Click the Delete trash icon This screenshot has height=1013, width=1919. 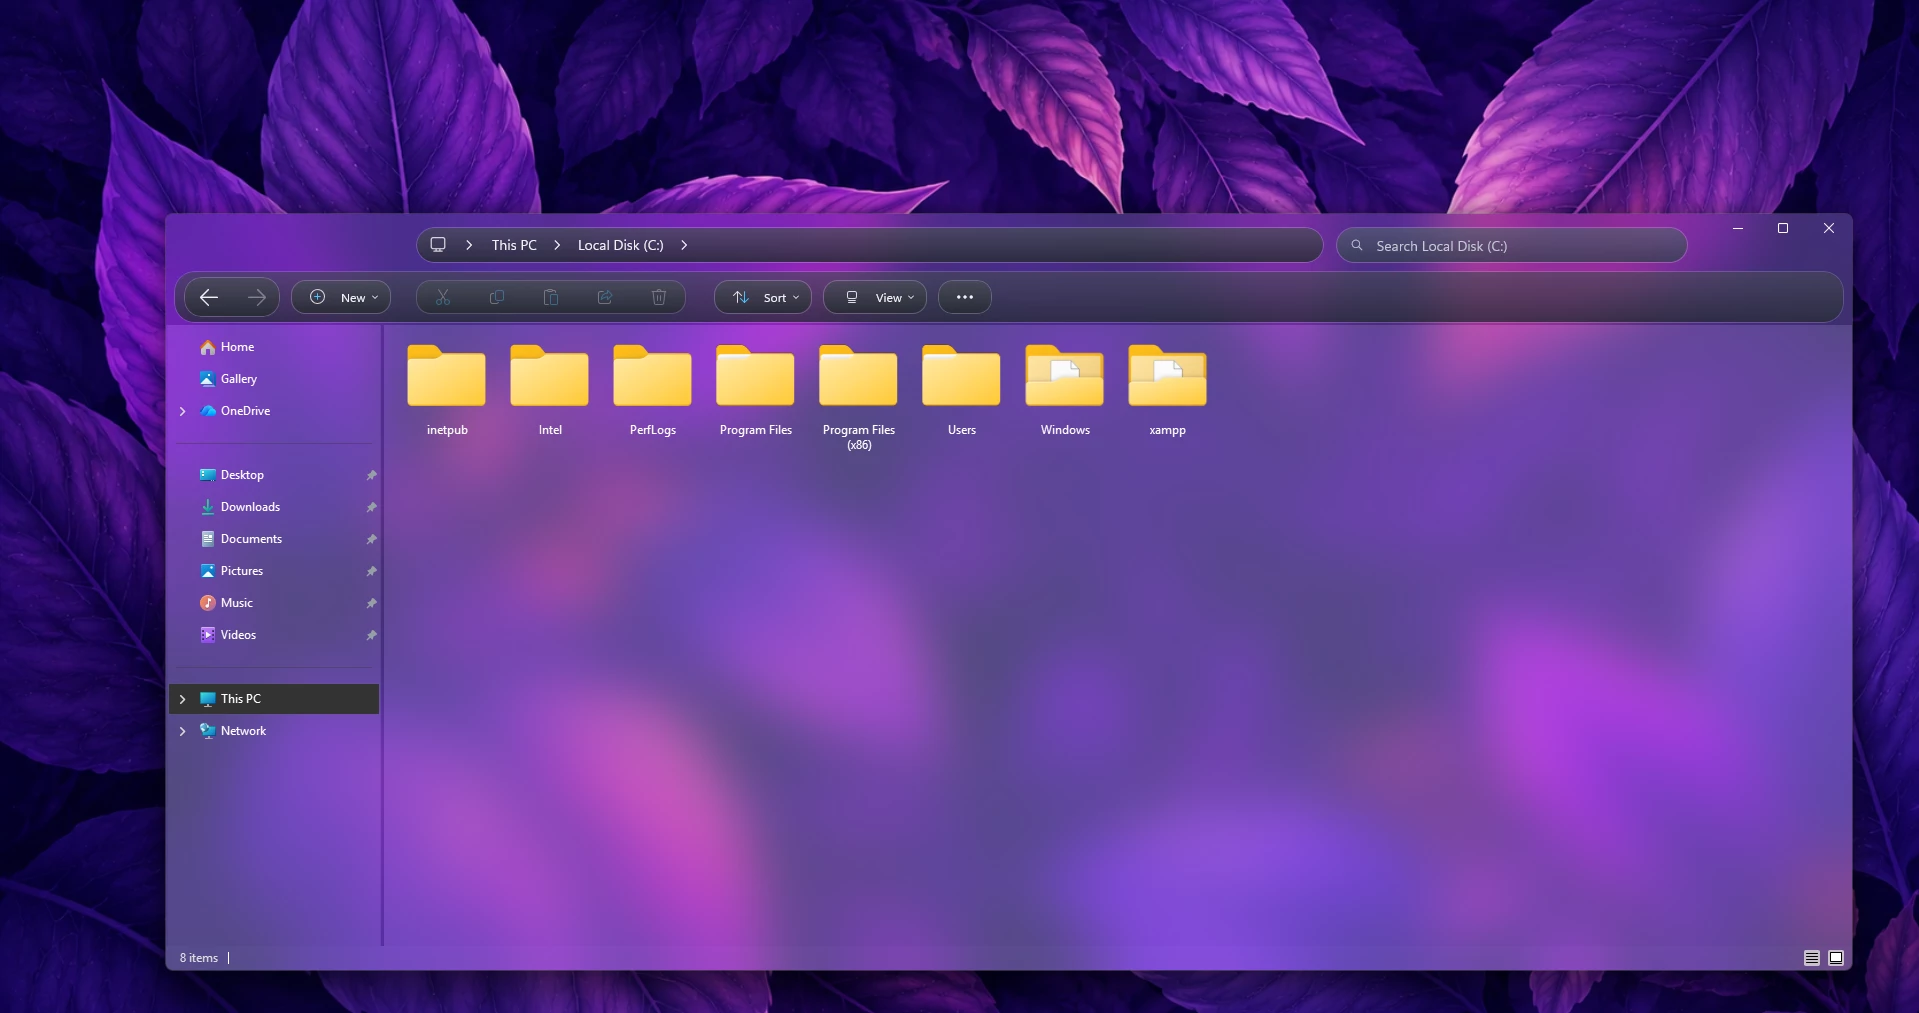coord(659,297)
